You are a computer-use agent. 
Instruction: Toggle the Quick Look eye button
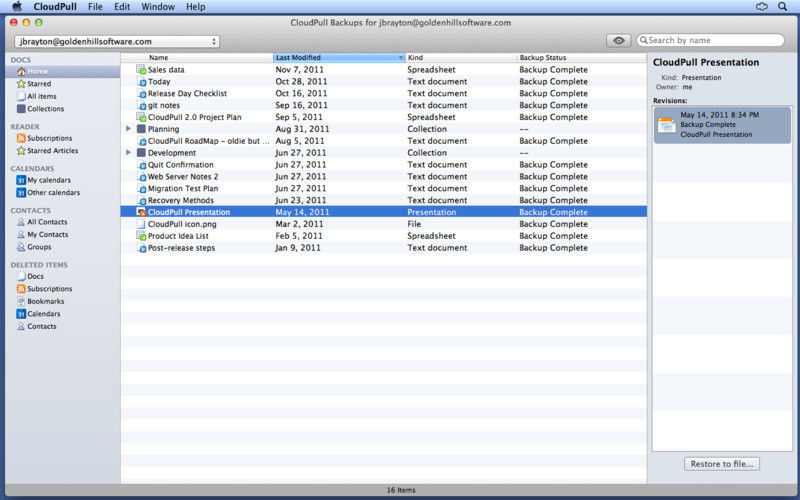pyautogui.click(x=618, y=40)
